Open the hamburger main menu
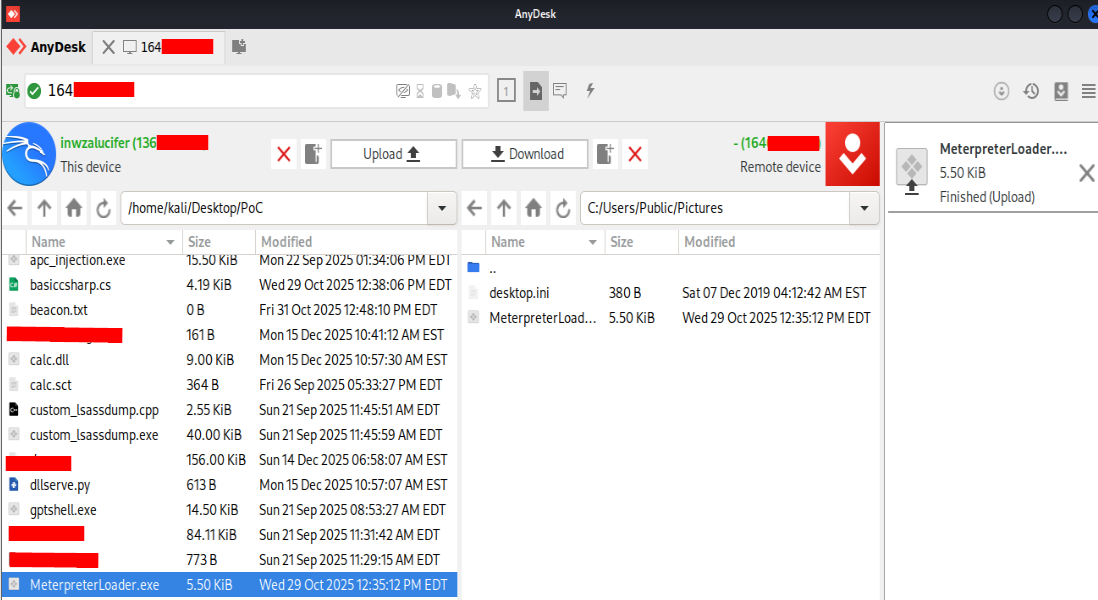 pos(1089,91)
